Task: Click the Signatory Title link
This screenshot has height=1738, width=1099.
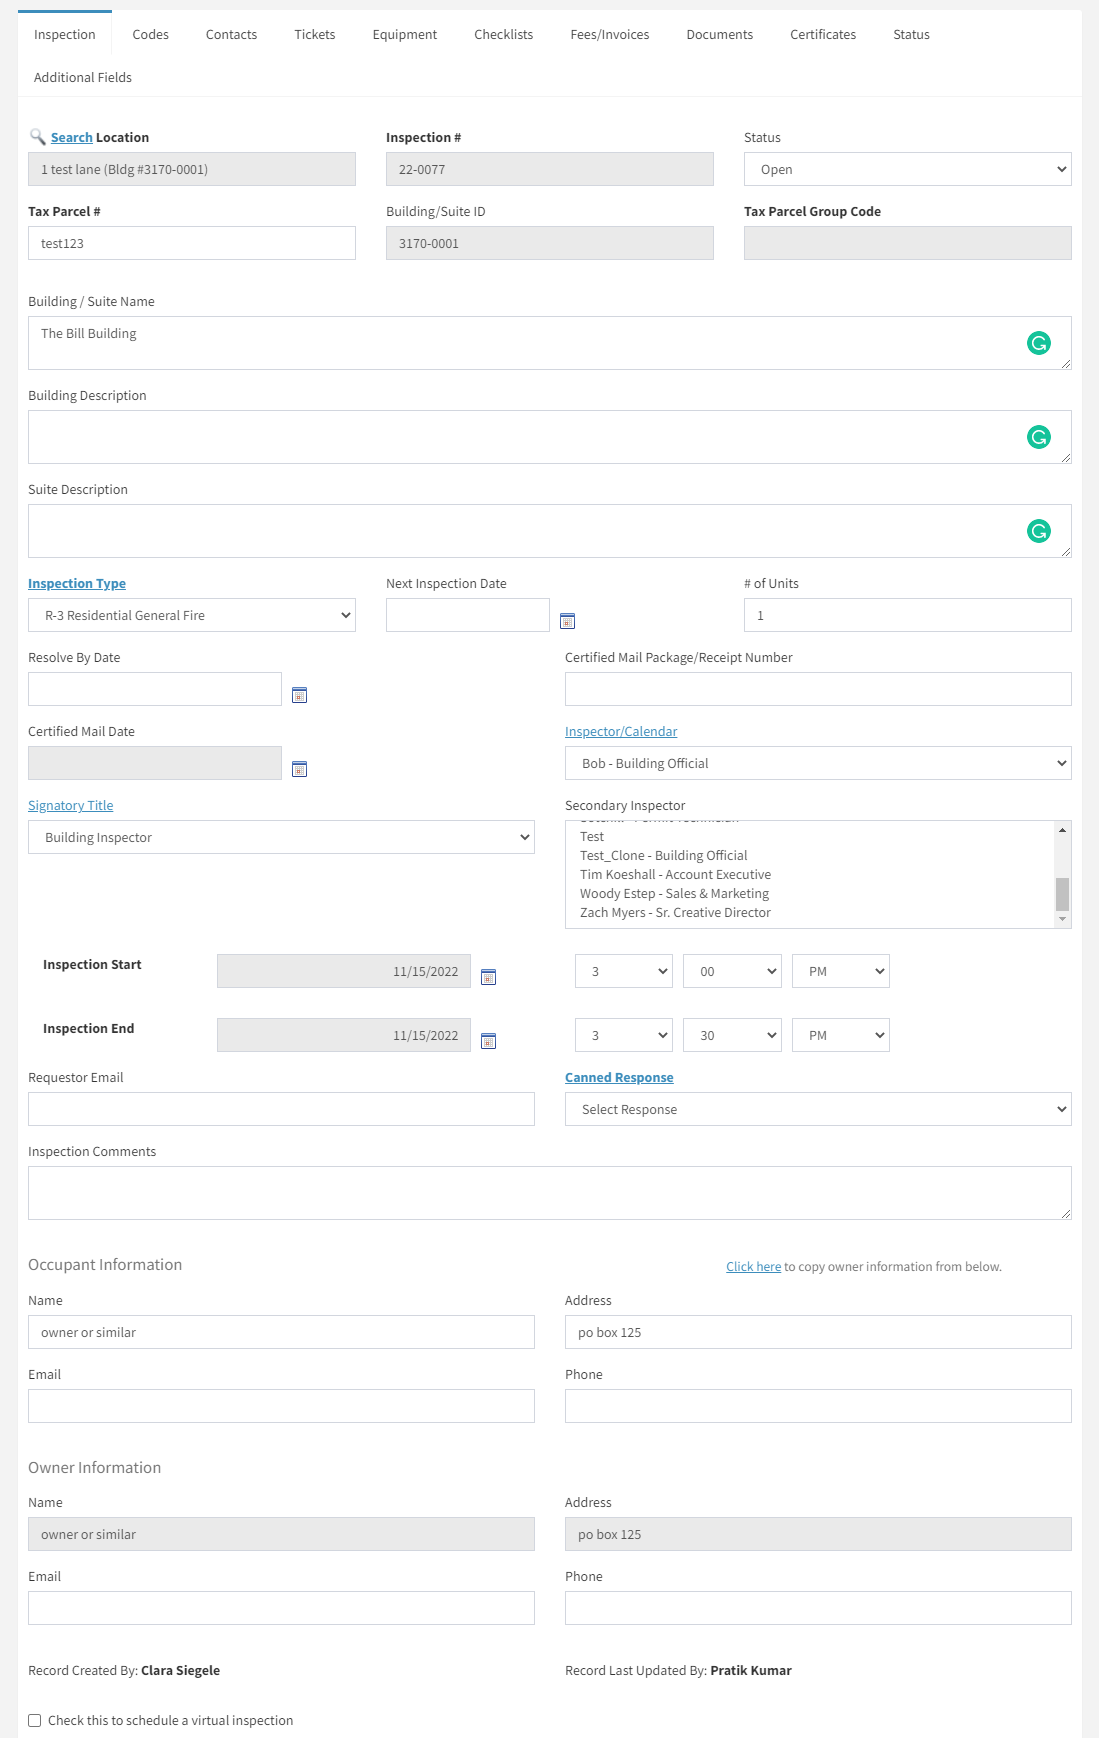Action: (x=70, y=805)
